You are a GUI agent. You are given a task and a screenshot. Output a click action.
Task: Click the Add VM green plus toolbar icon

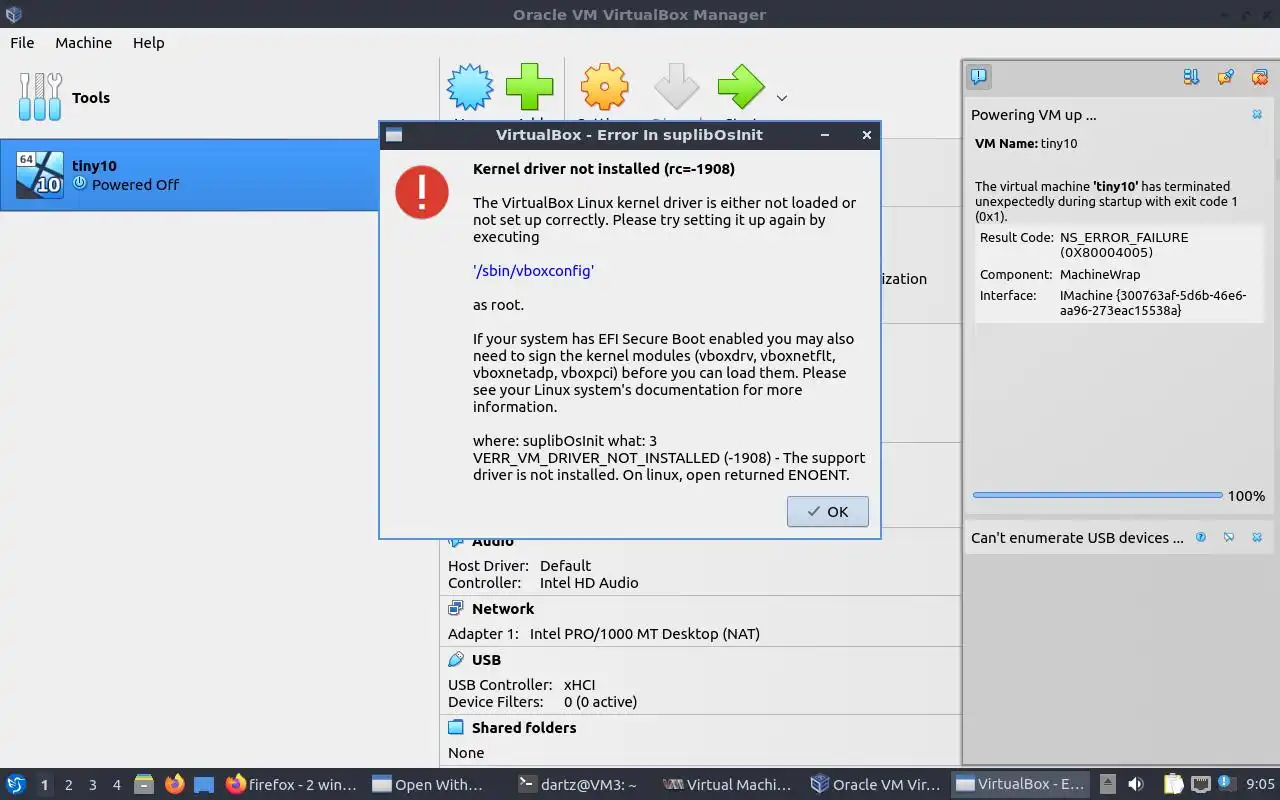(530, 88)
